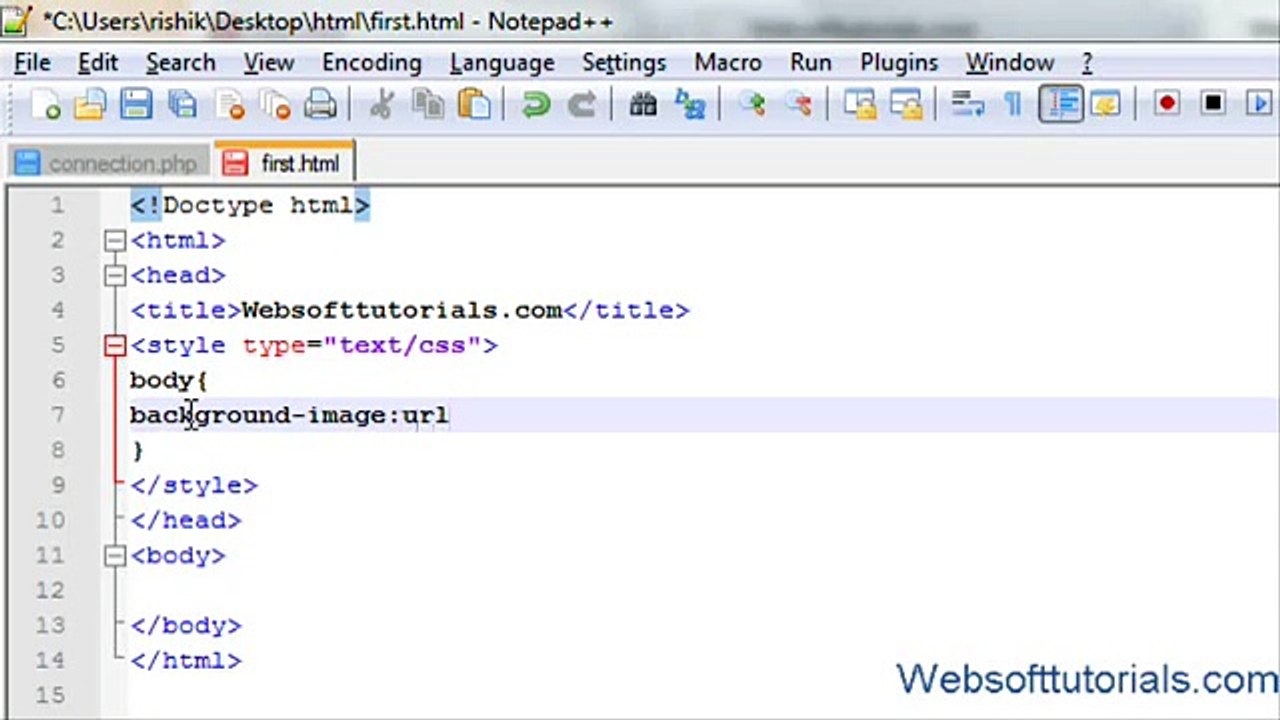
Task: Open the Search menu
Action: point(180,62)
